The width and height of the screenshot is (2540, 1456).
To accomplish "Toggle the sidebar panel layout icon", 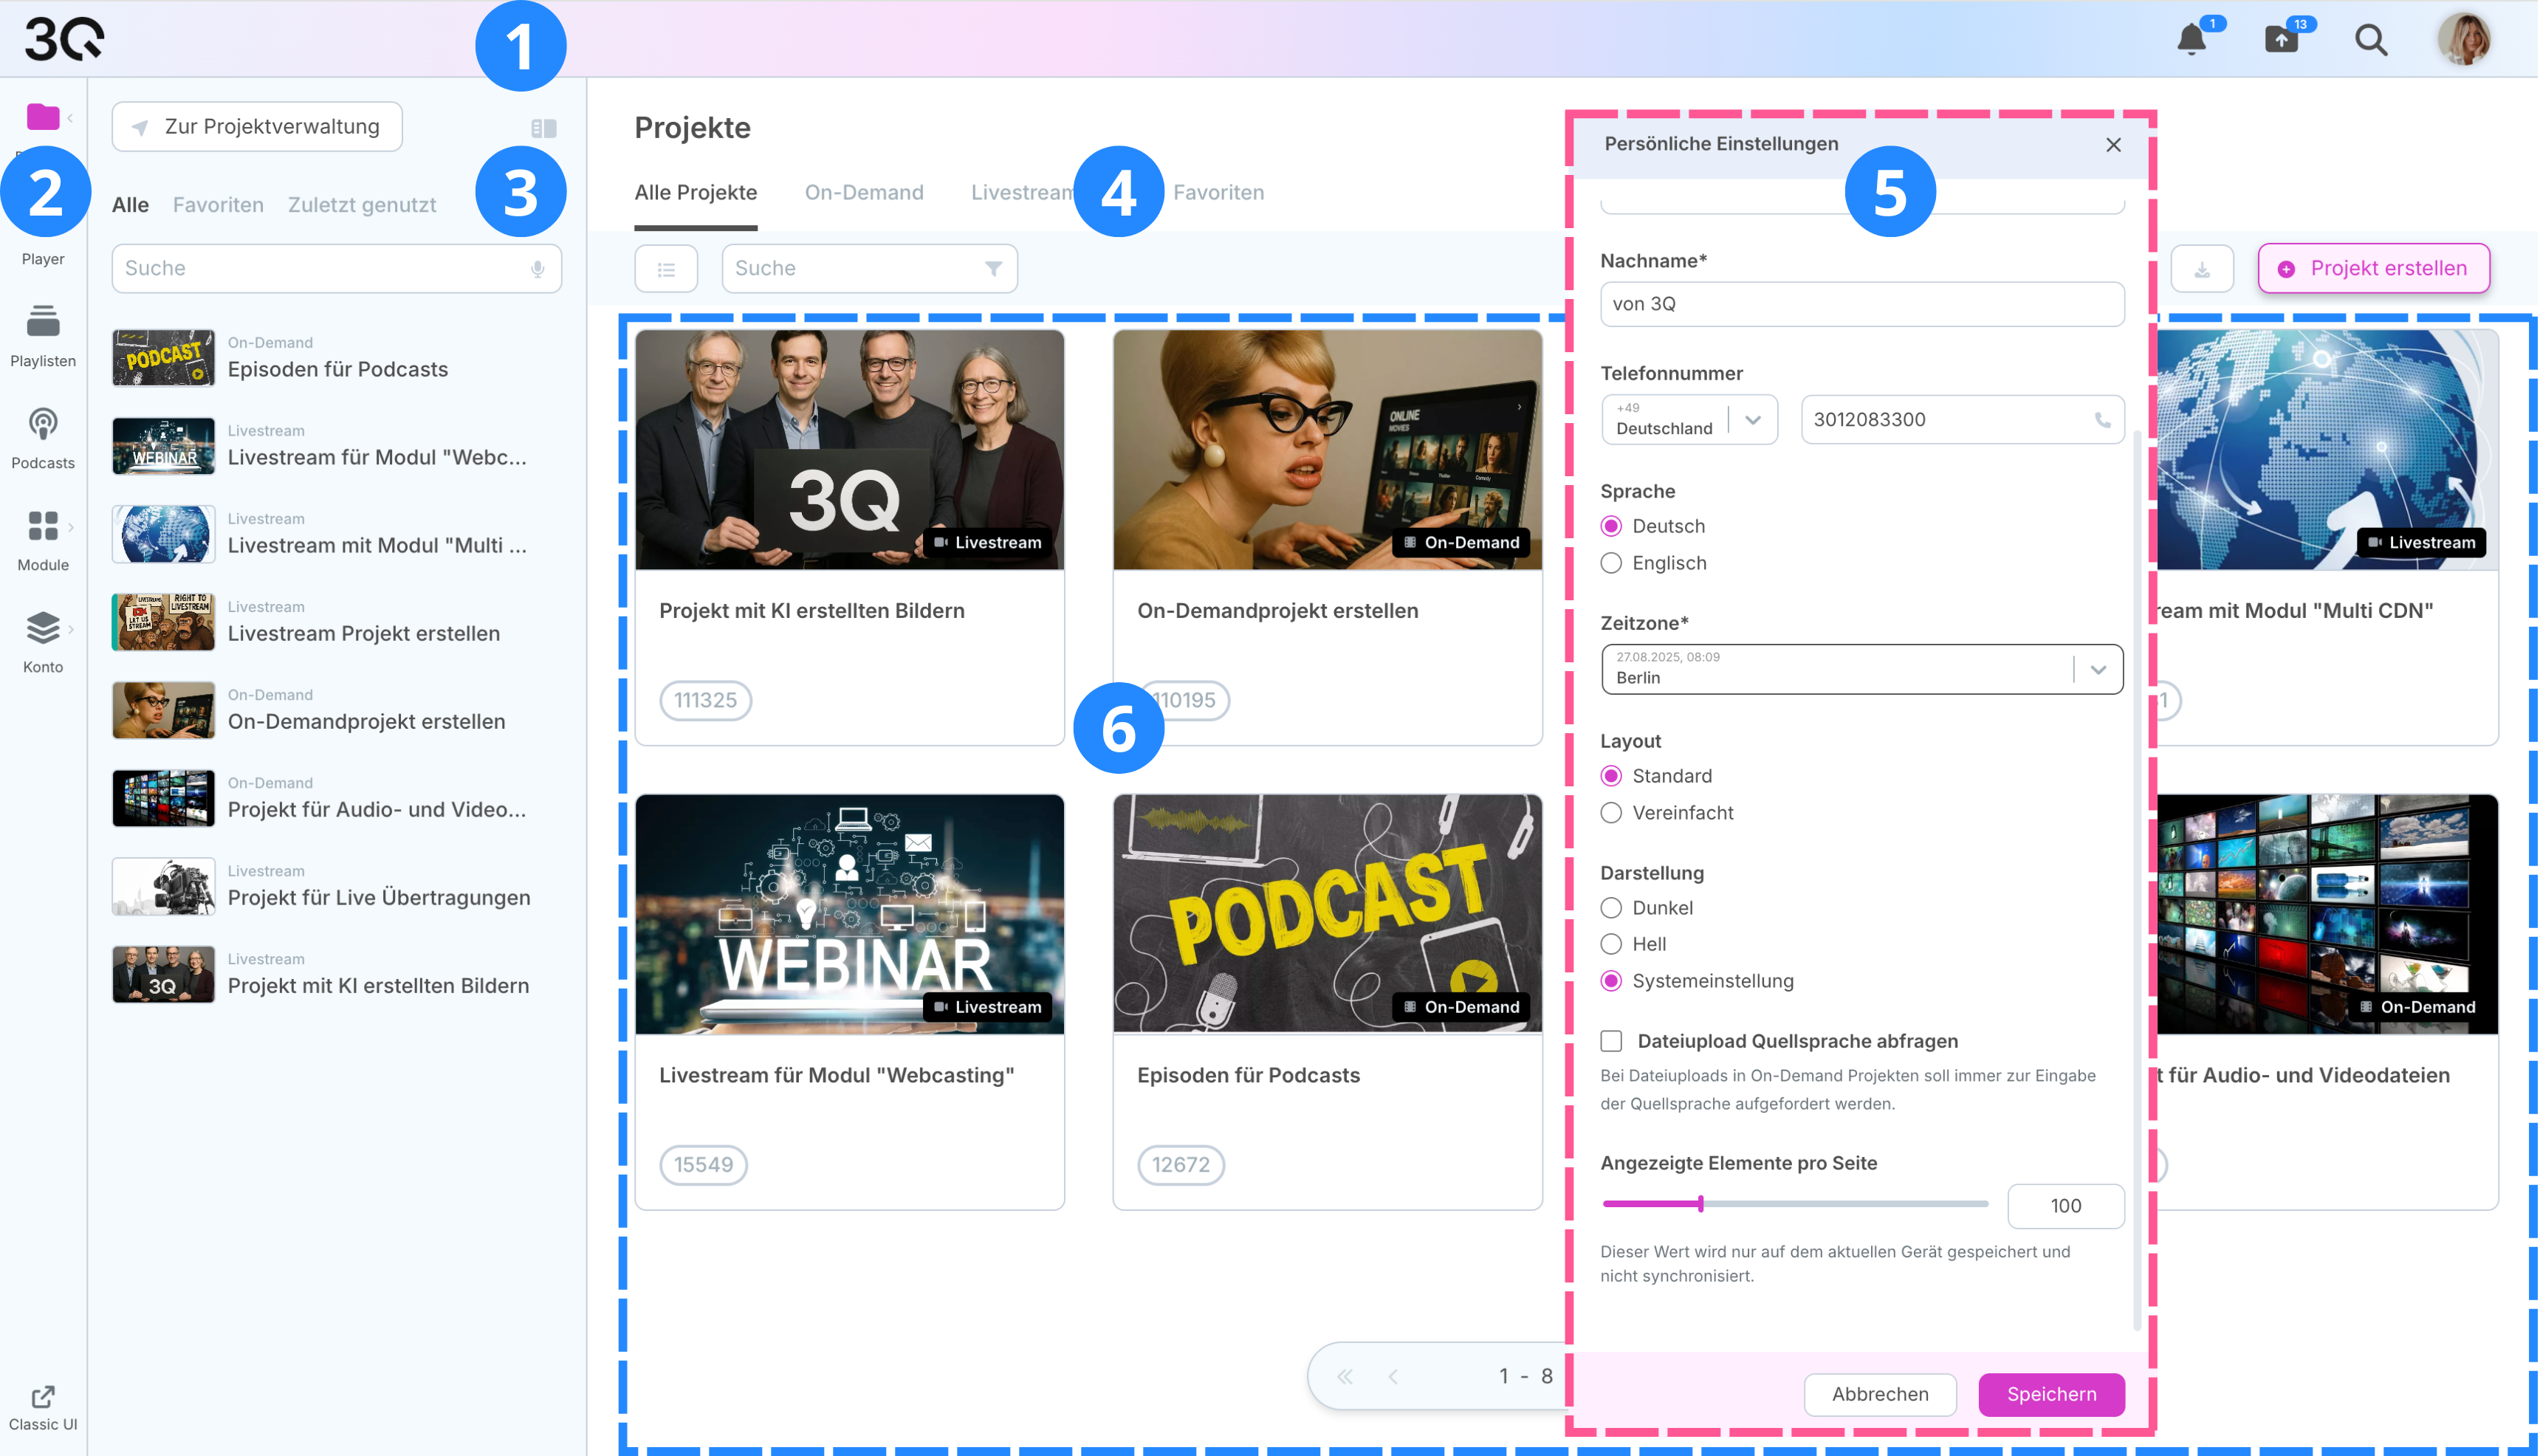I will point(544,128).
